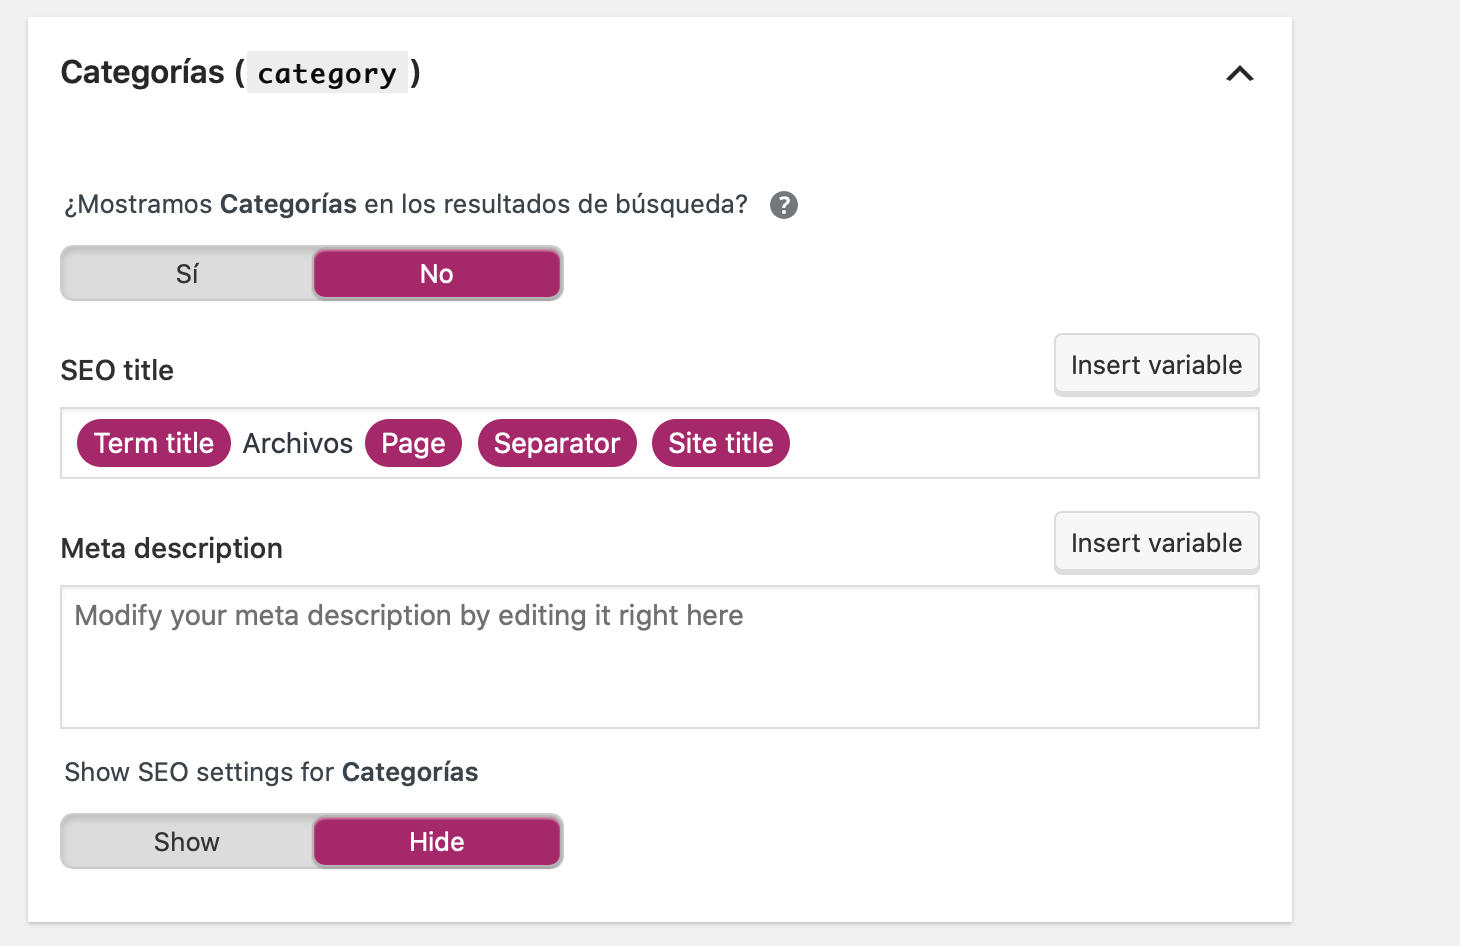This screenshot has width=1460, height=946.
Task: Select the Site title variable tag
Action: pyautogui.click(x=721, y=443)
